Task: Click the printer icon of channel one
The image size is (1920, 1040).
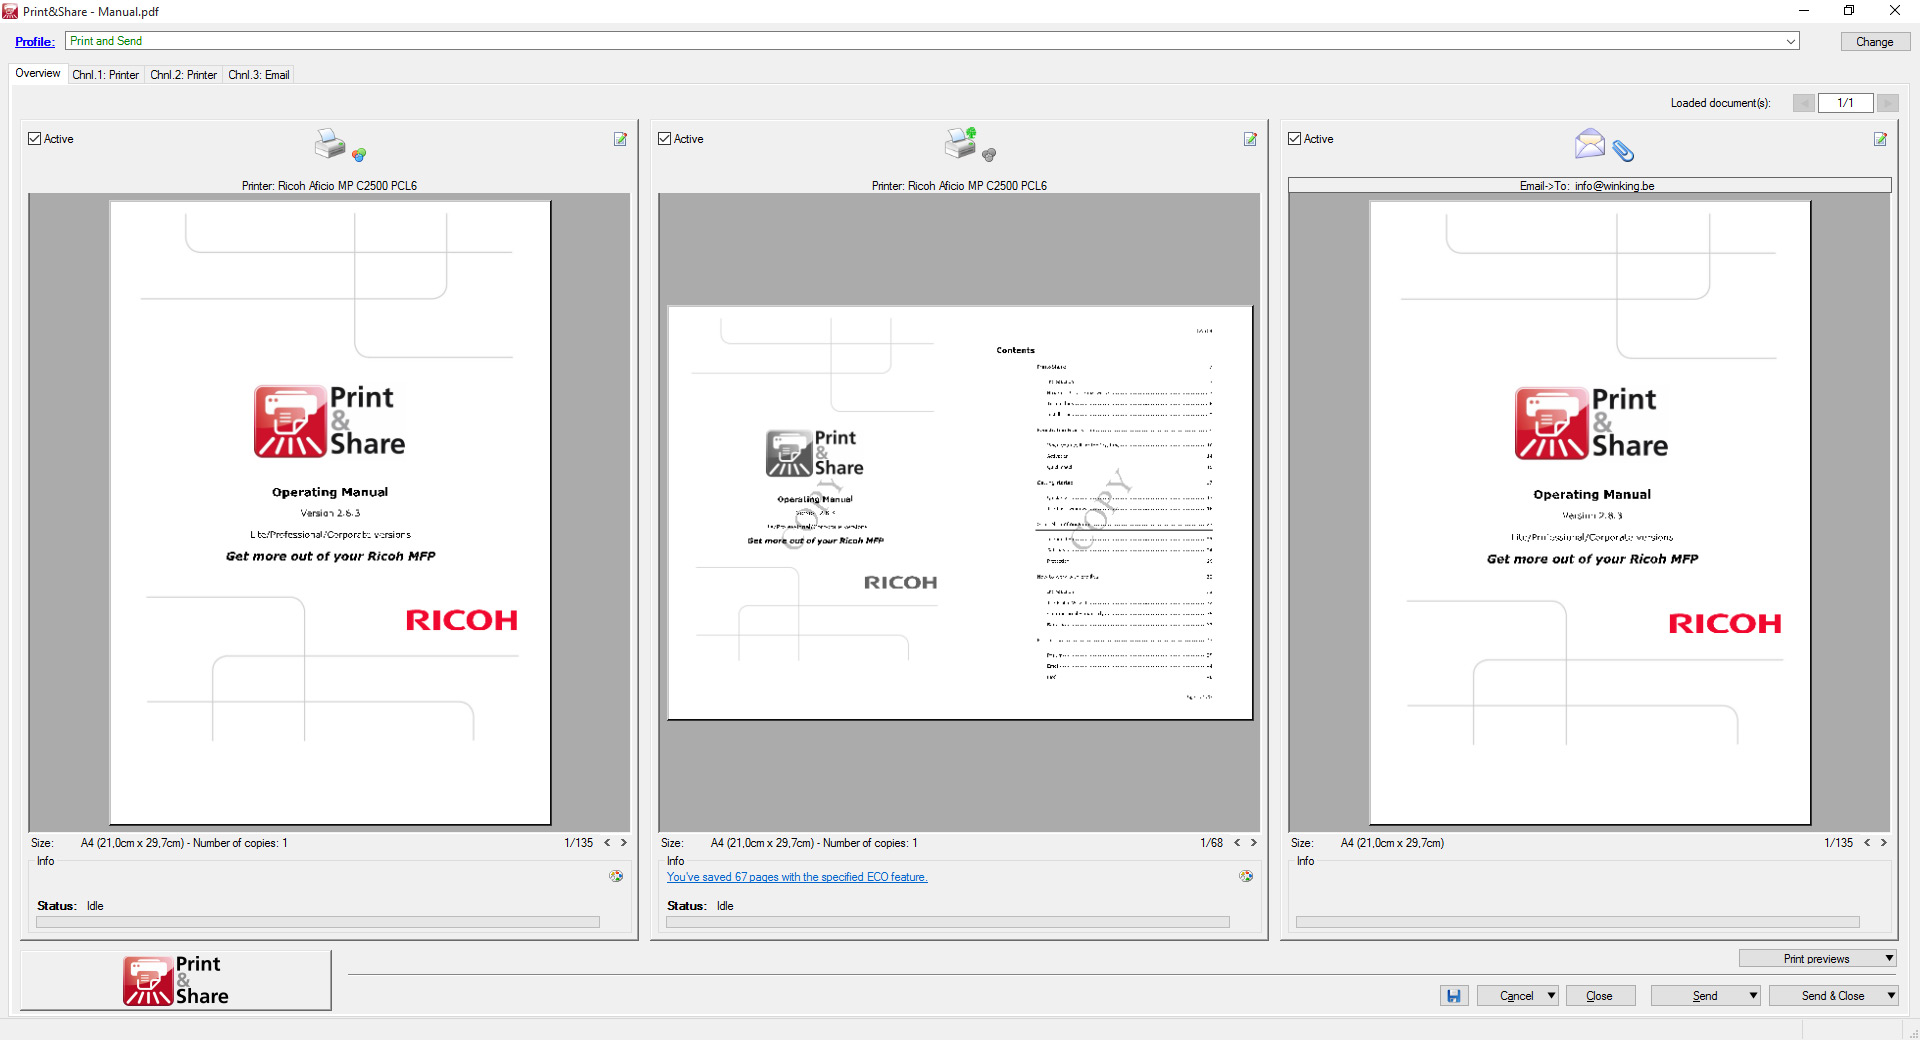Action: tap(330, 144)
